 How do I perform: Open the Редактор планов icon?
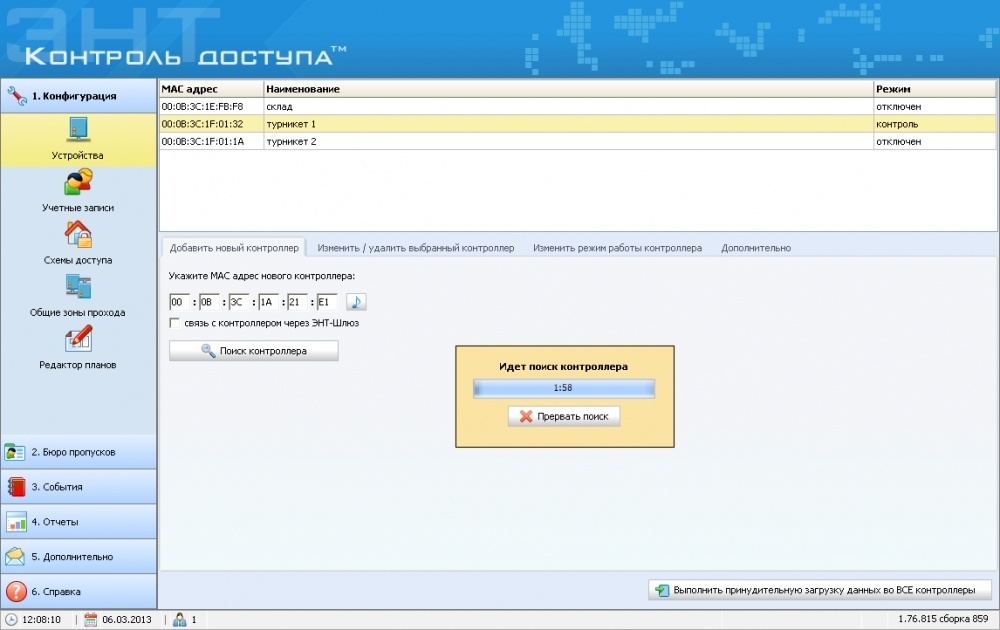(x=78, y=339)
